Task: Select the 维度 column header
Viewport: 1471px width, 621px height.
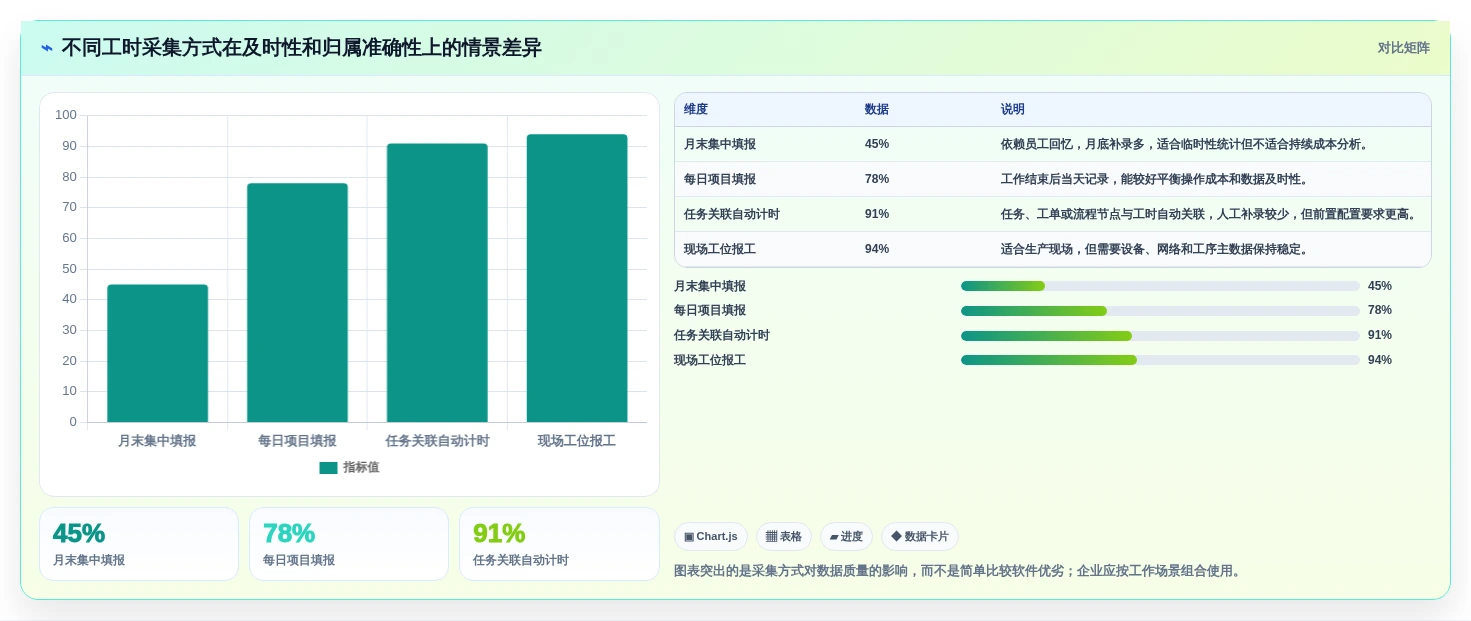Action: pyautogui.click(x=696, y=110)
